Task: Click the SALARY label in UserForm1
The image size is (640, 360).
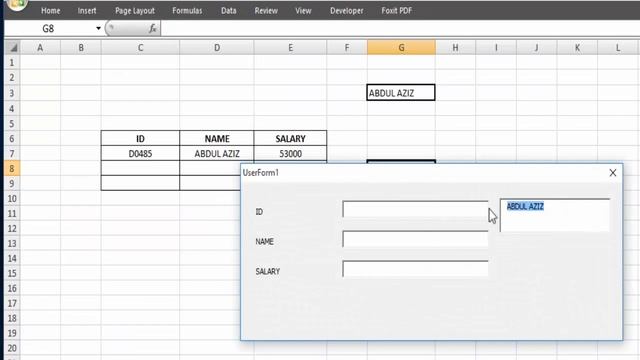Action: click(267, 271)
